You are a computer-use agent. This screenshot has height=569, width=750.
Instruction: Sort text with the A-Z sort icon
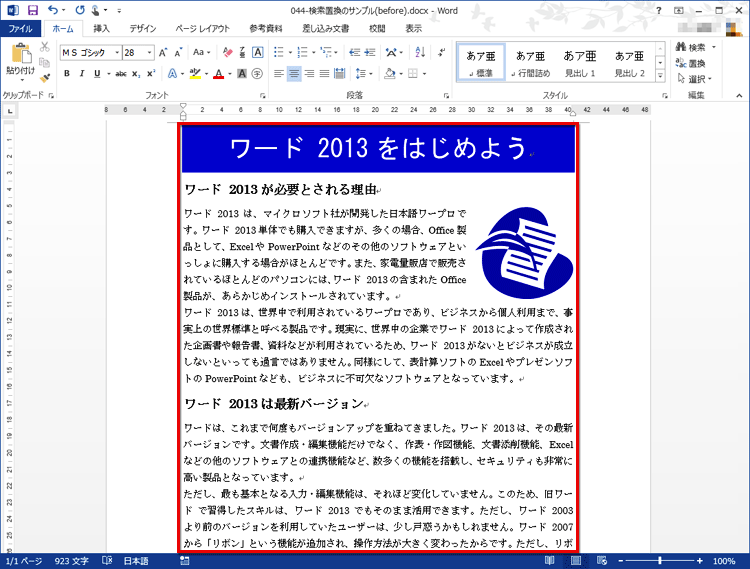(x=420, y=52)
